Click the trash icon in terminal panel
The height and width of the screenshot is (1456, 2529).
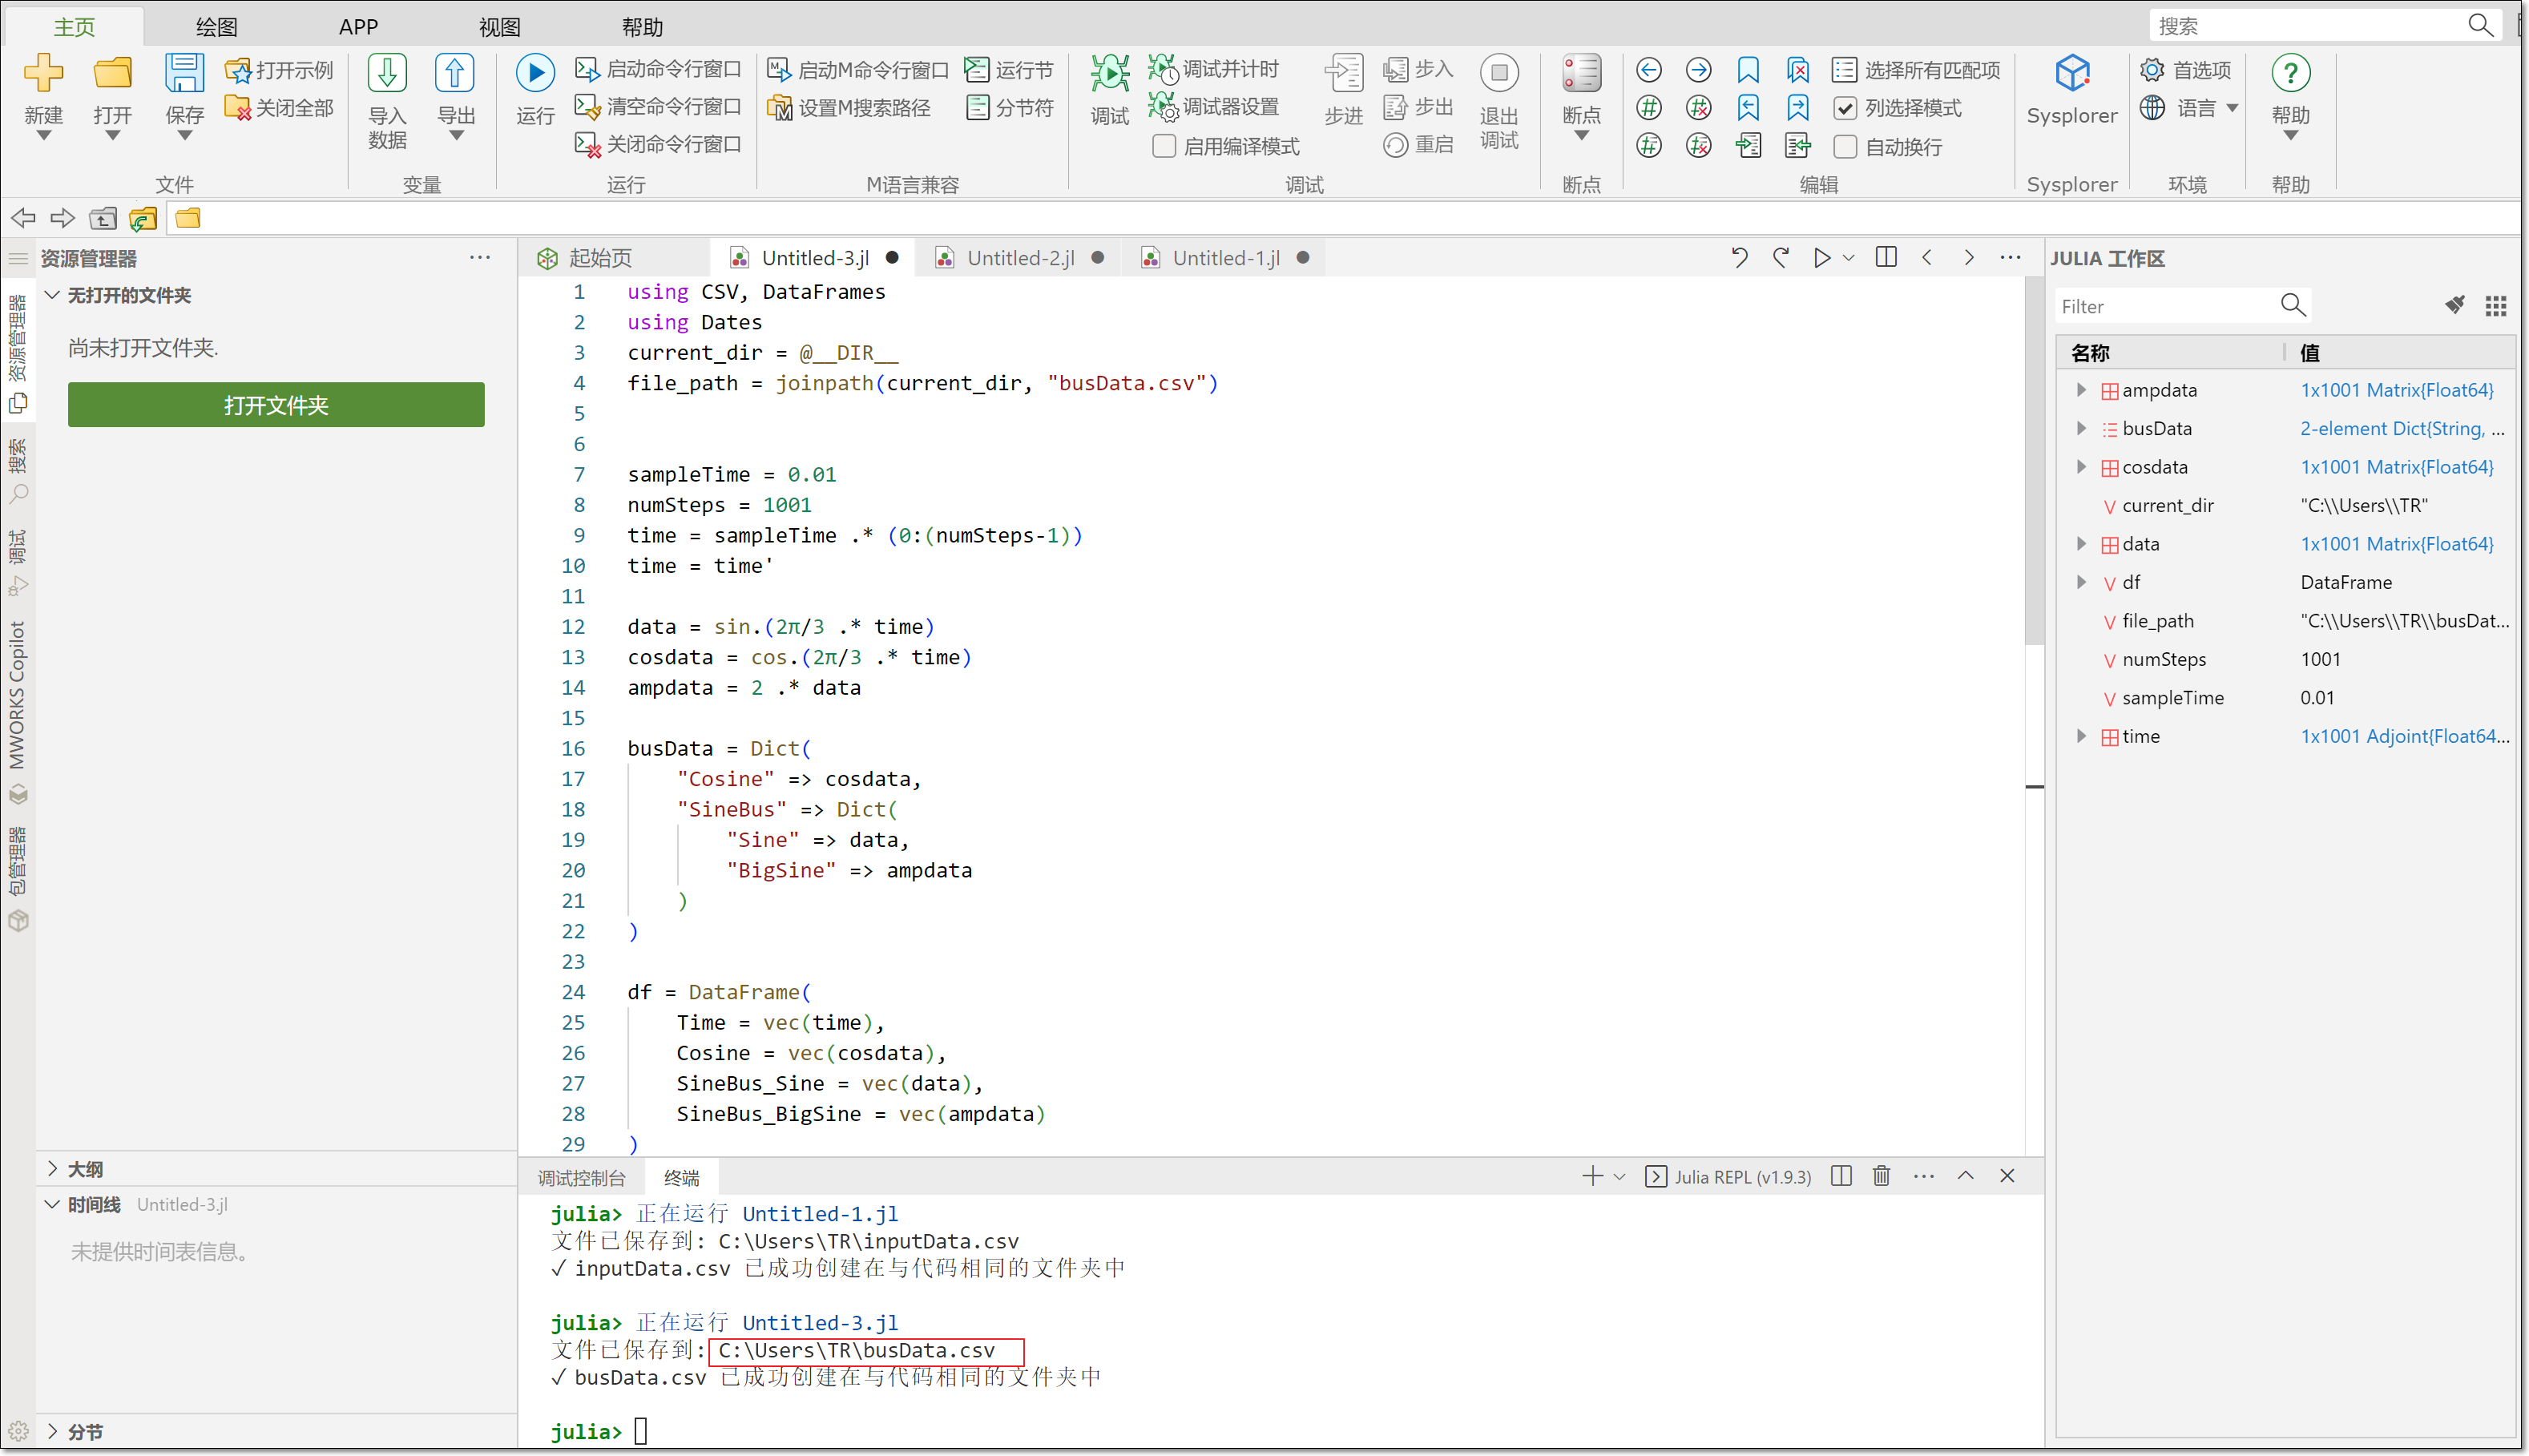click(1881, 1176)
